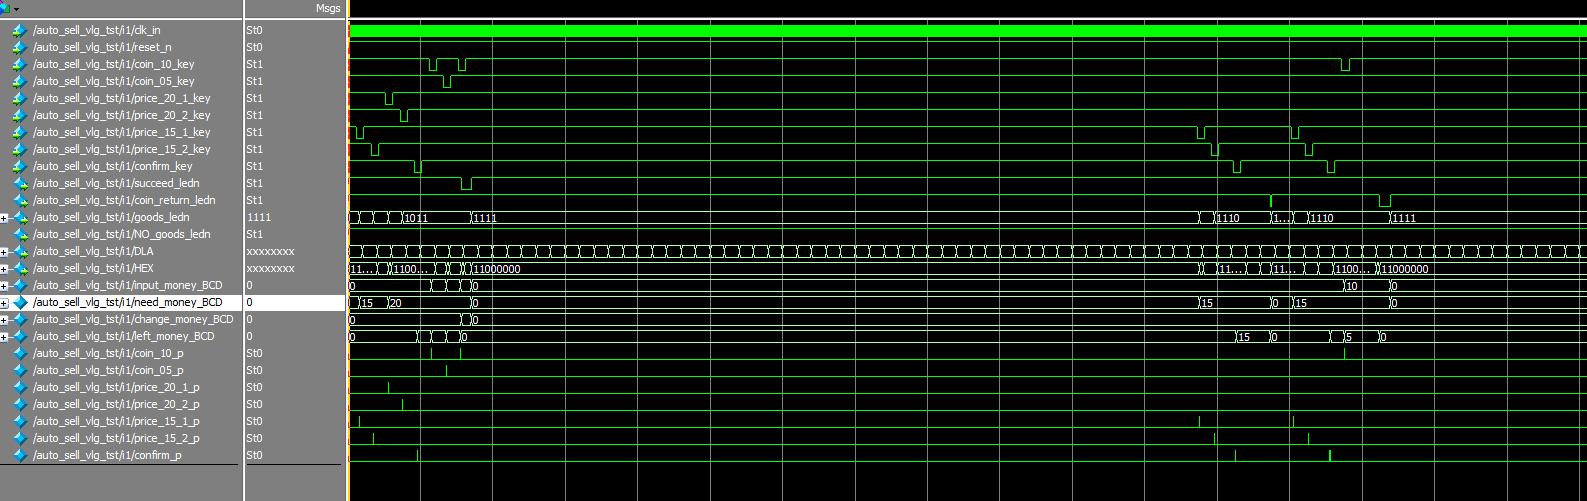Select the NO_goods_ledn signal name

pos(122,234)
